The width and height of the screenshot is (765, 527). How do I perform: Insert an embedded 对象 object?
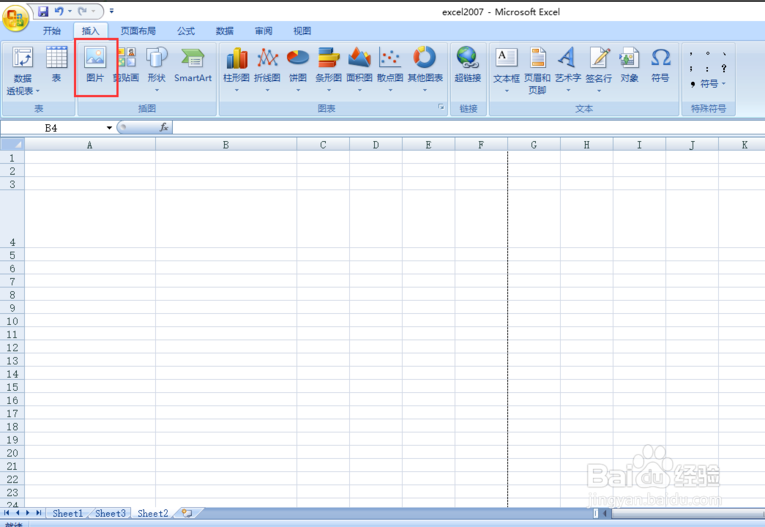point(629,66)
